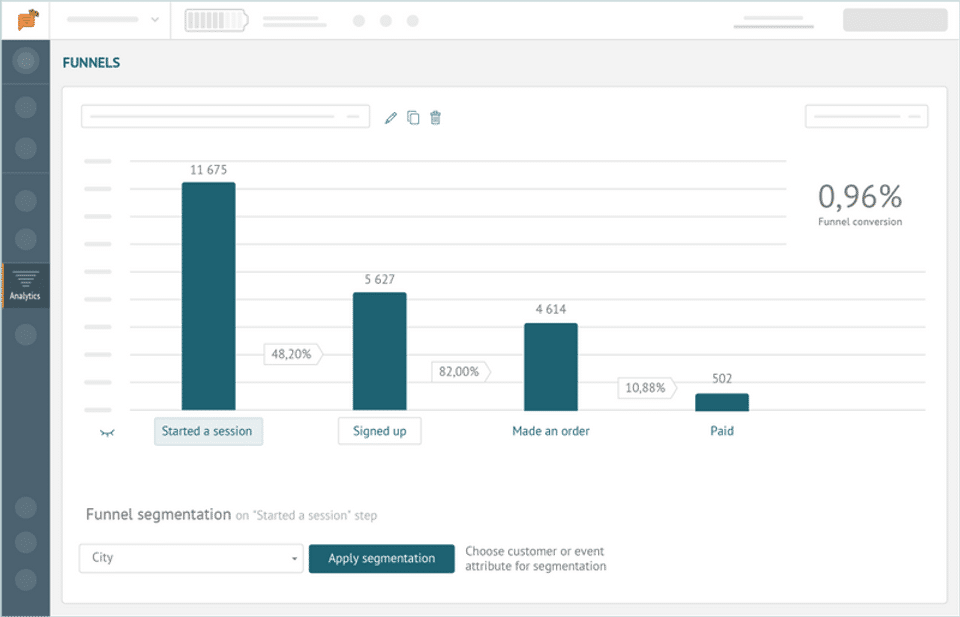Click the closed-eye icon below the chart
960x617 pixels.
(x=107, y=433)
